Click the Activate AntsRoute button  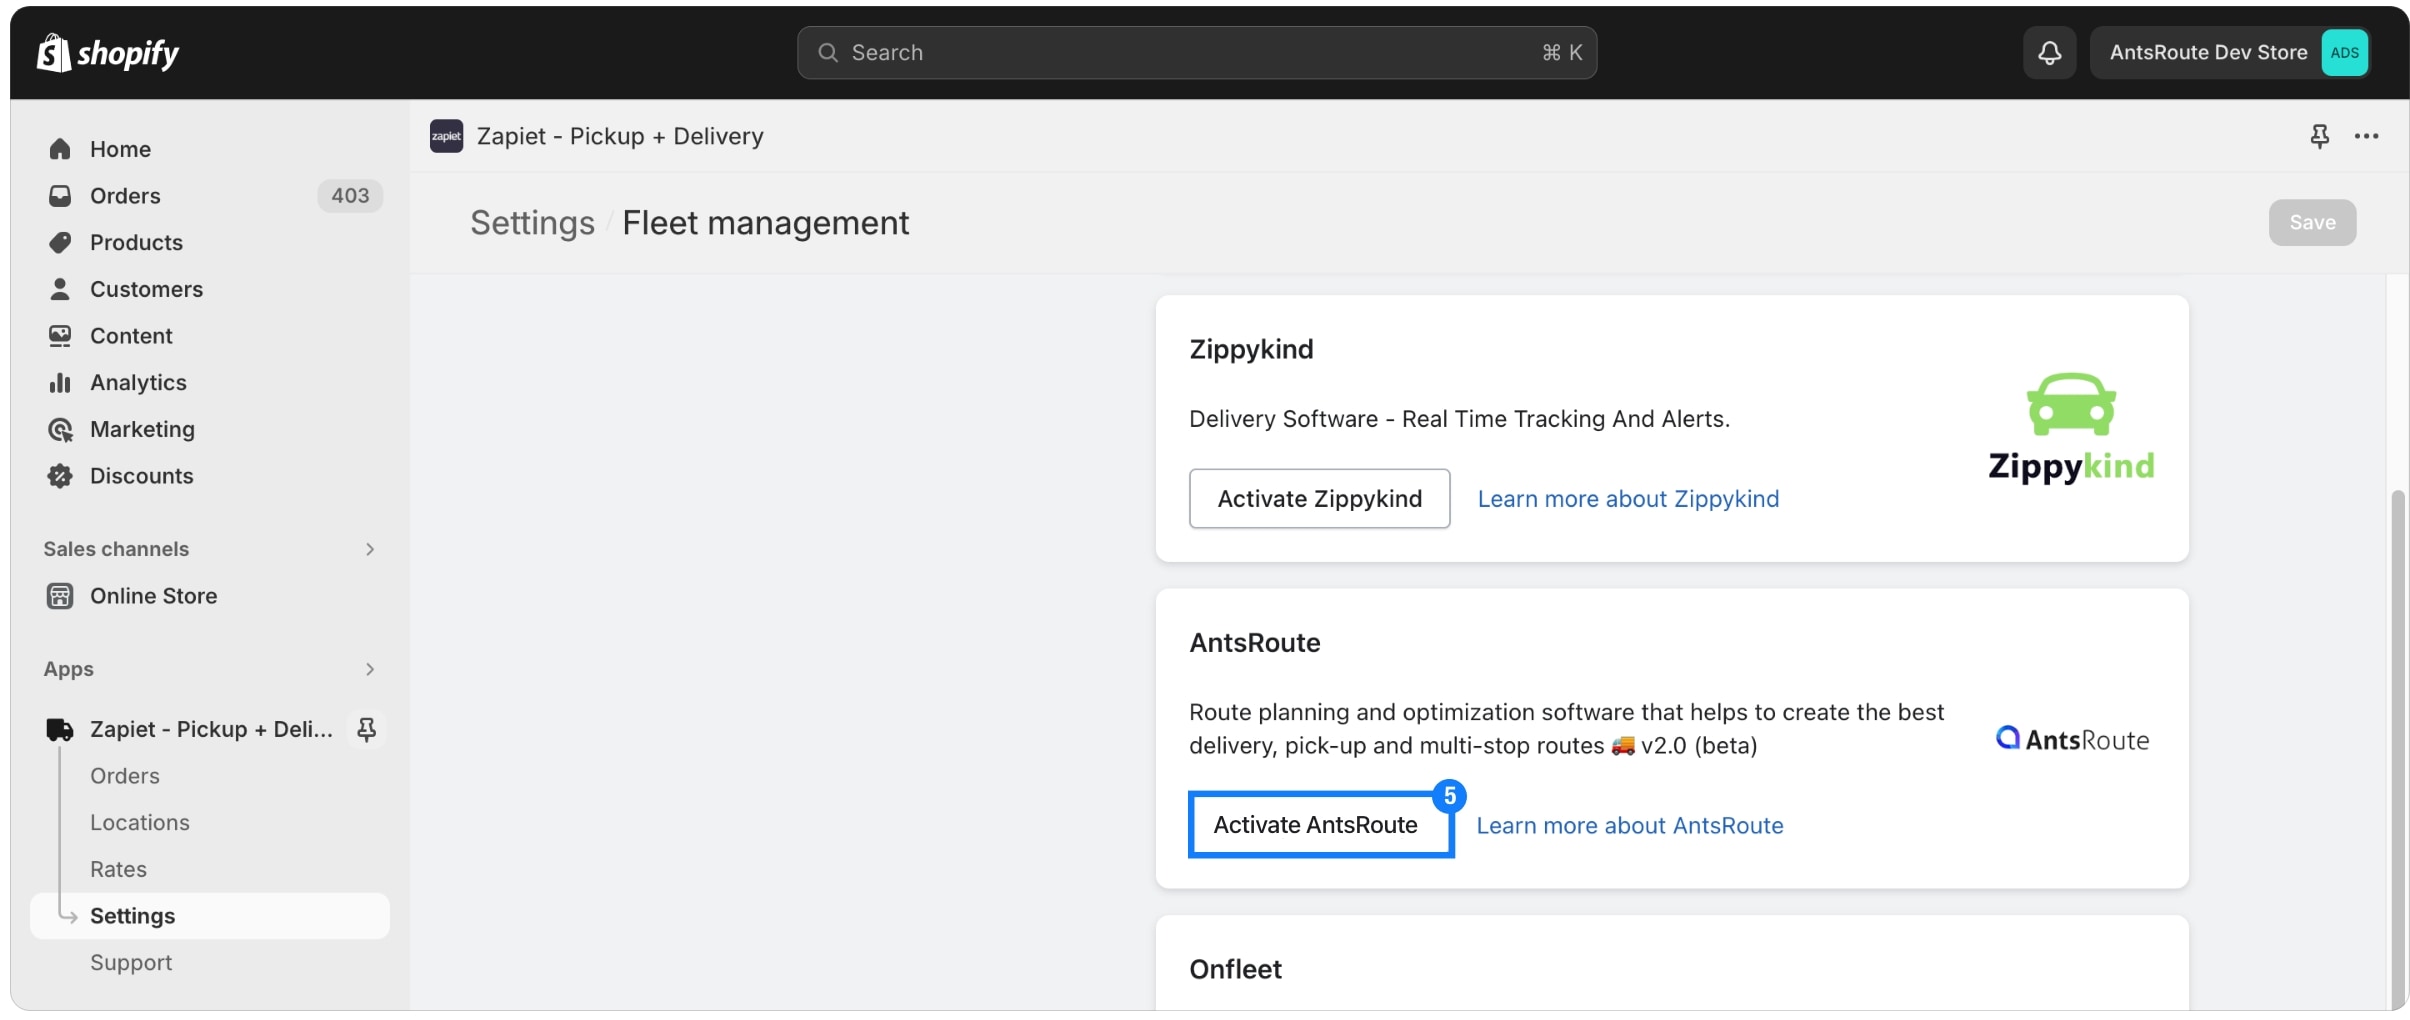pyautogui.click(x=1320, y=824)
